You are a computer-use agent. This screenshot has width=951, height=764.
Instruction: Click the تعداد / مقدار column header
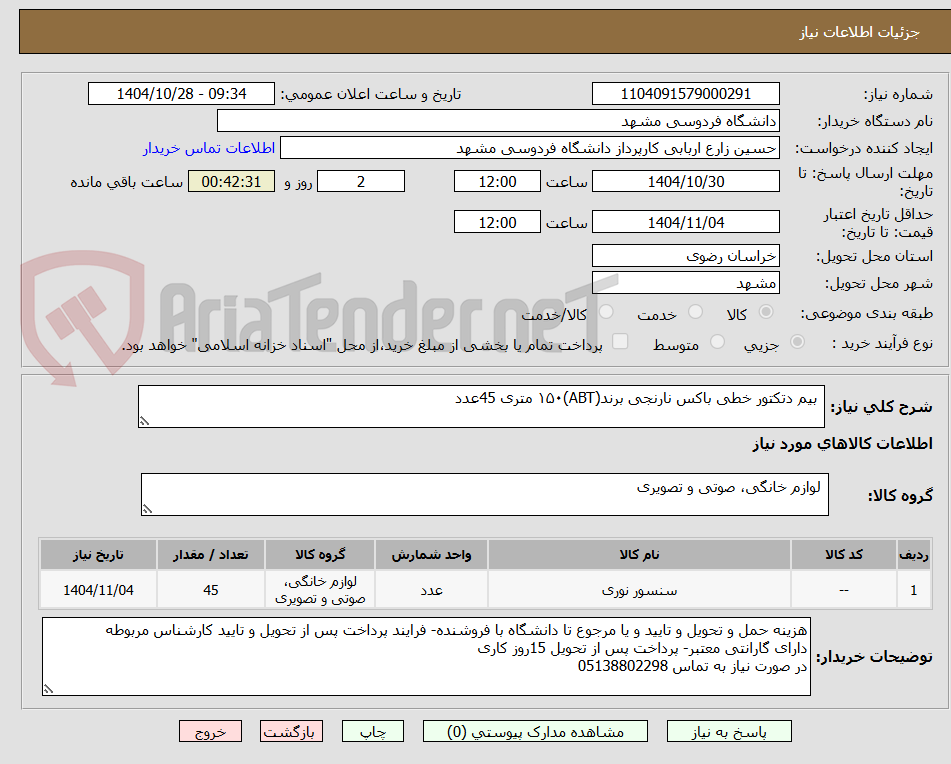click(210, 555)
